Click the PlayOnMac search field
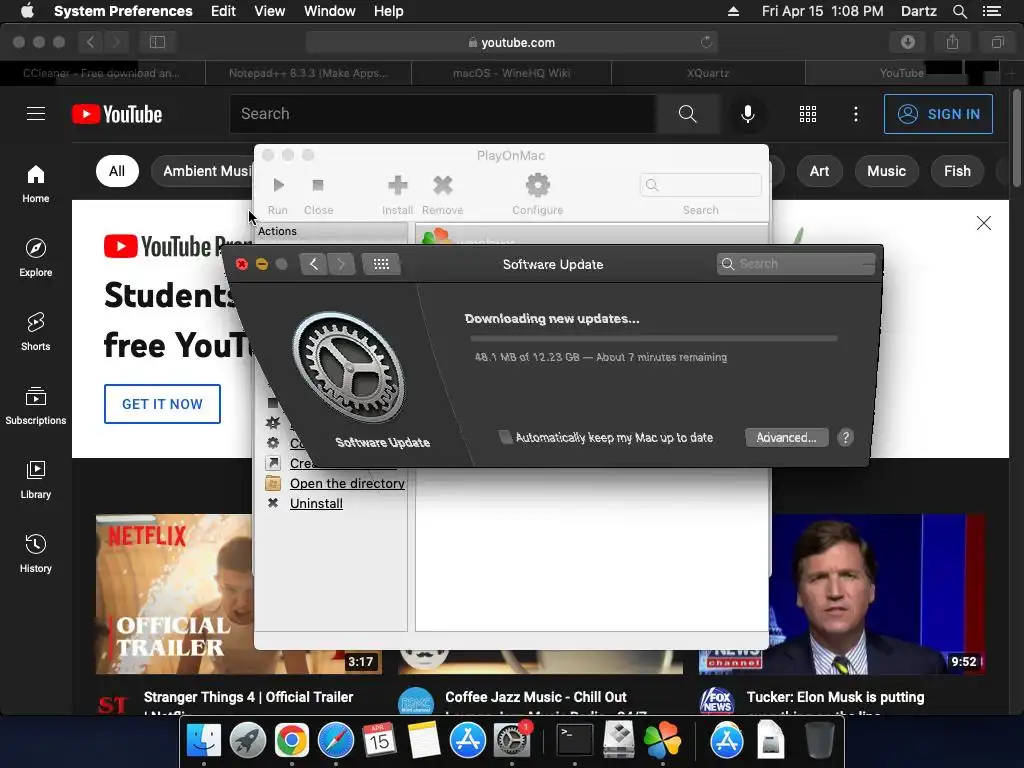The width and height of the screenshot is (1024, 768). (x=701, y=185)
